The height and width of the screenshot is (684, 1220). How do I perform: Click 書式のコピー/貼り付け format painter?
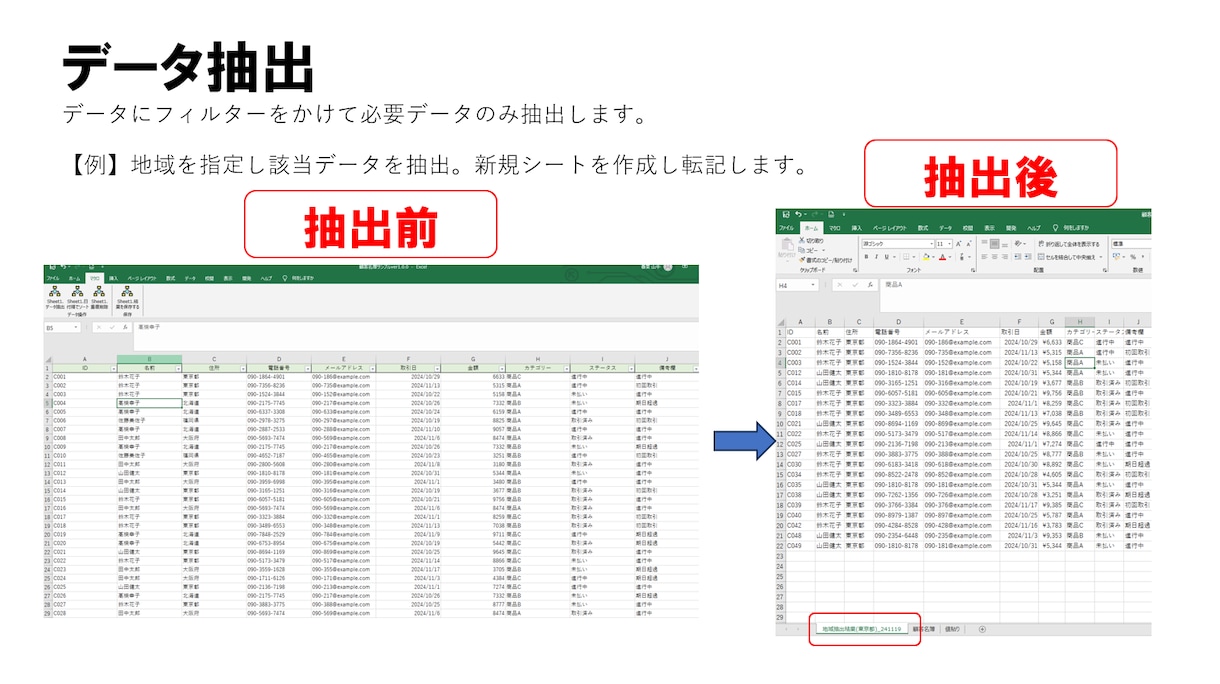(x=826, y=260)
